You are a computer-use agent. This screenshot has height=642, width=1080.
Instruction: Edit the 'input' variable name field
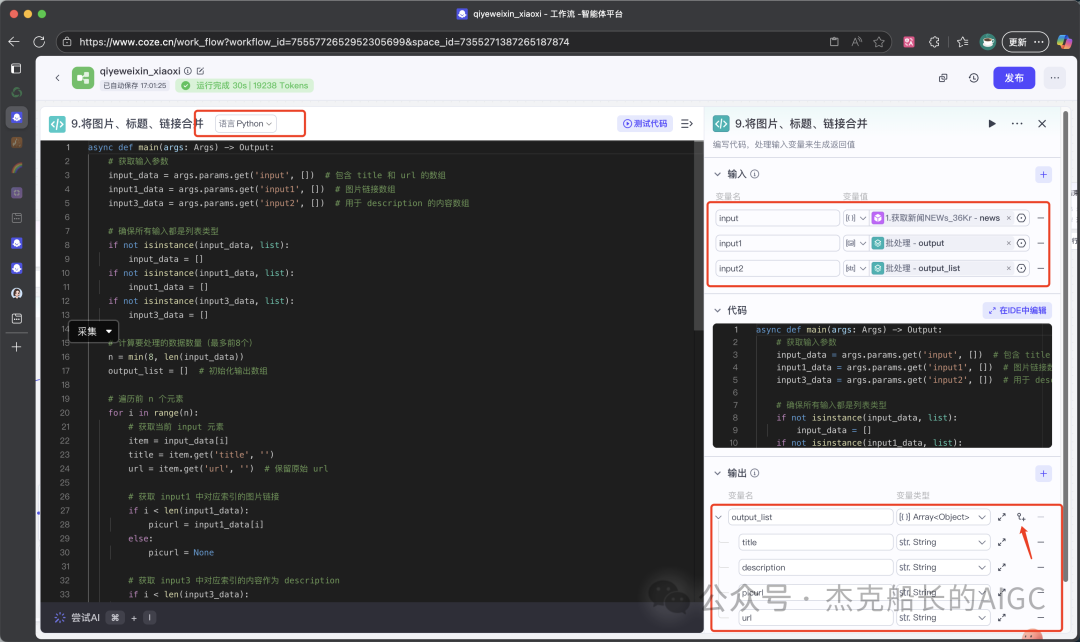pyautogui.click(x=777, y=218)
